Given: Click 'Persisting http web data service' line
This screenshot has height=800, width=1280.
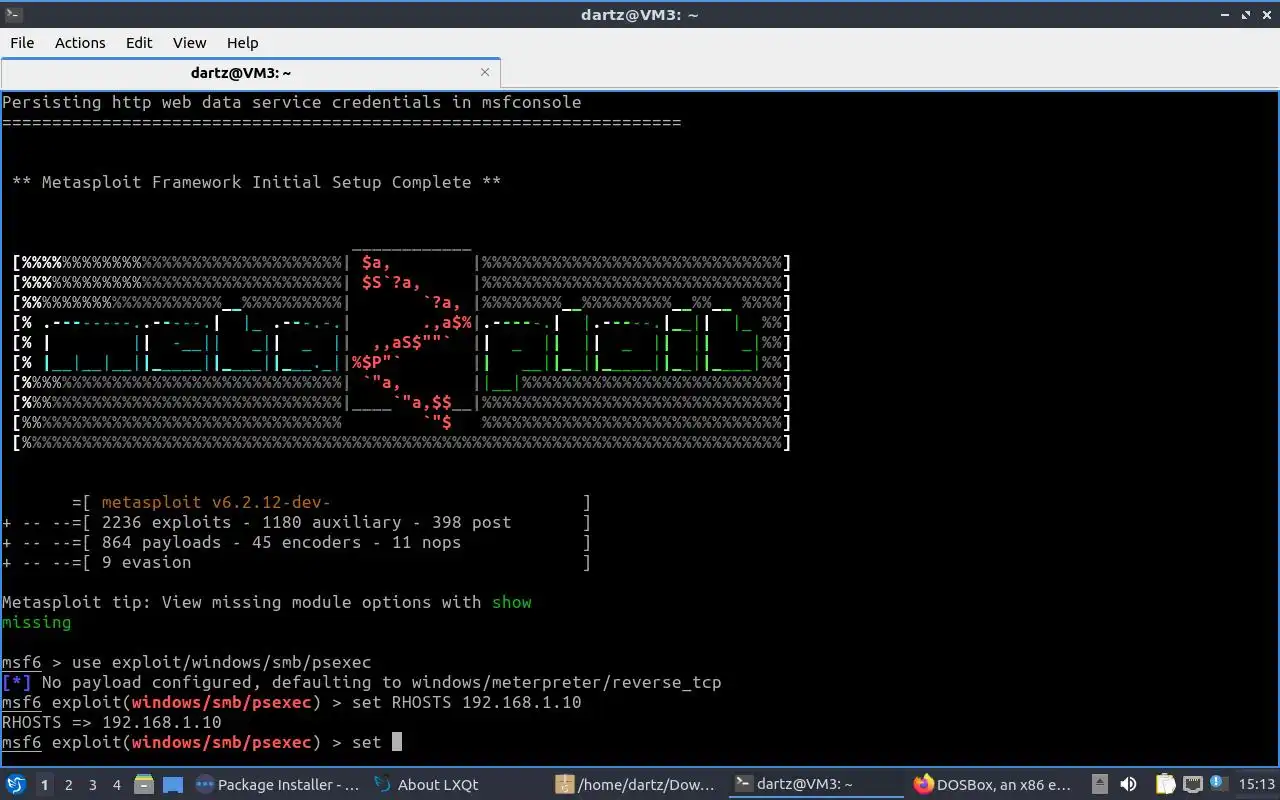Looking at the screenshot, I should pyautogui.click(x=291, y=102).
